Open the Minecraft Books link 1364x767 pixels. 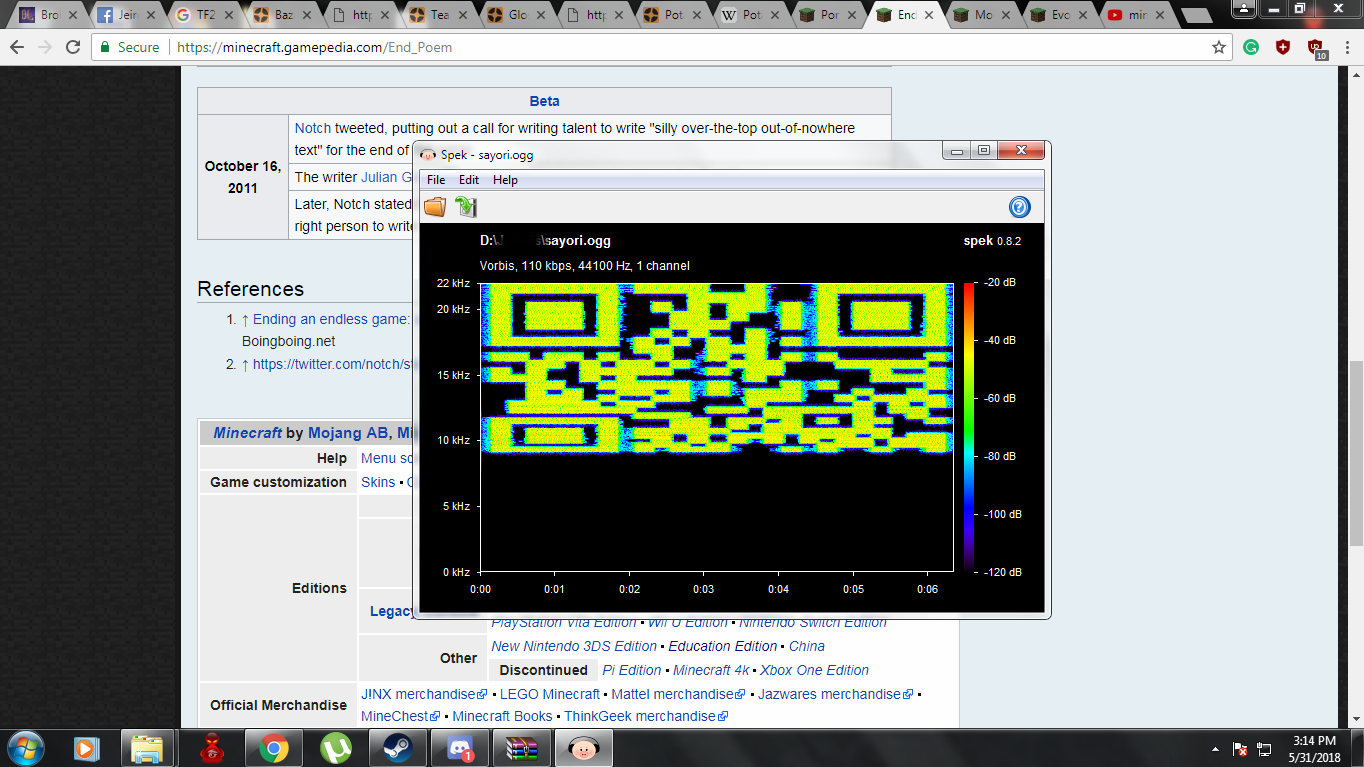pos(502,716)
